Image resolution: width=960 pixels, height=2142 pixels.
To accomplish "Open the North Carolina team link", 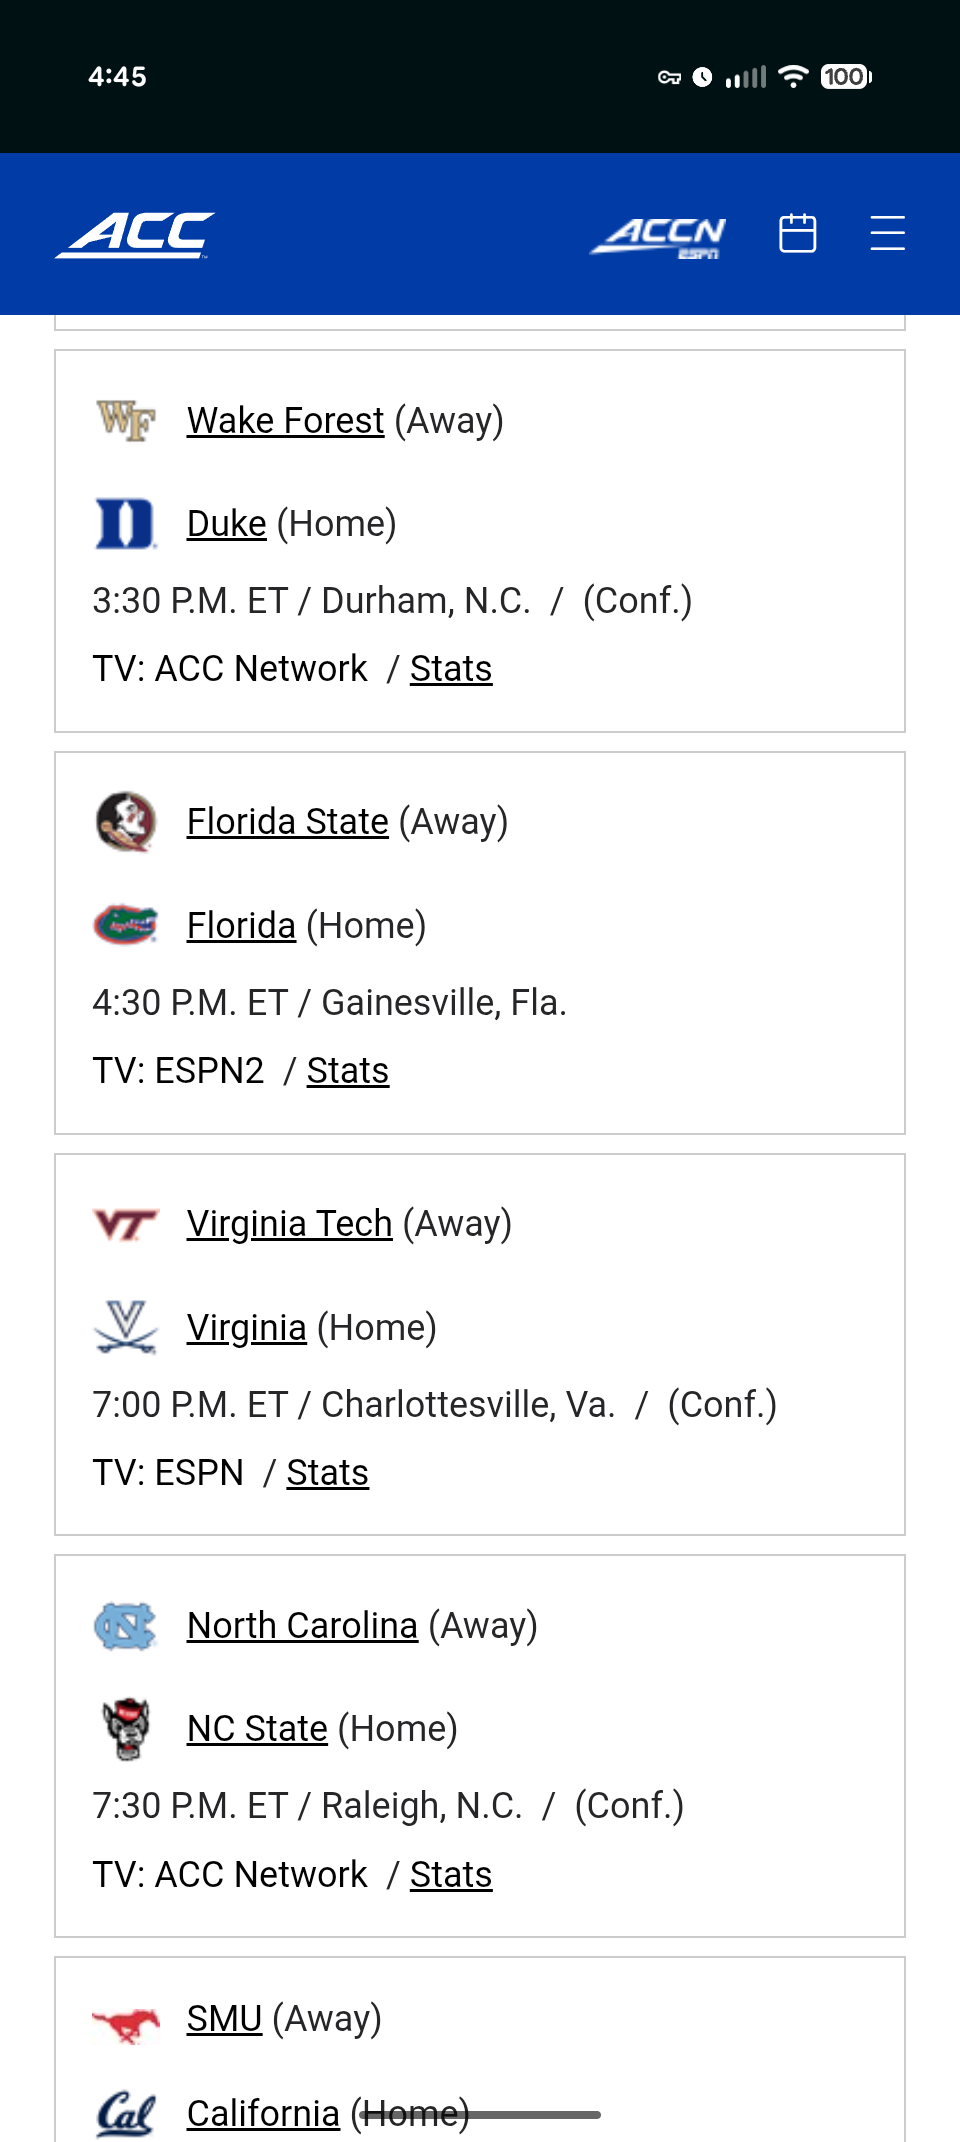I will 302,1626.
